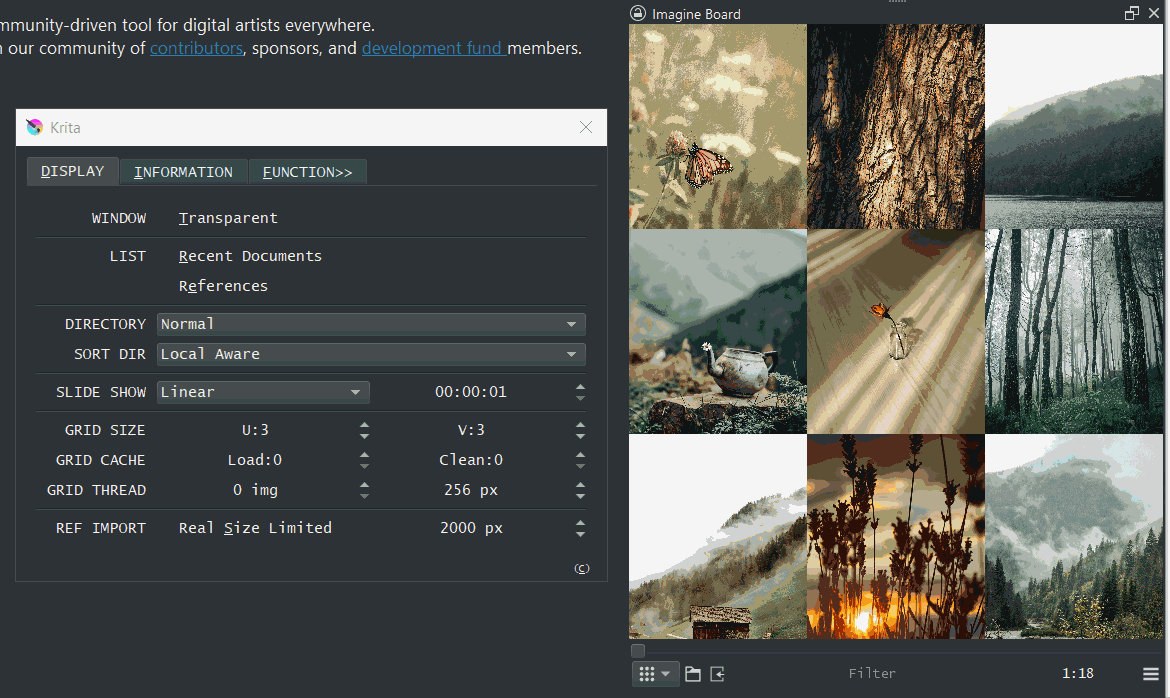Open the DIRECTORY Normal dropdown
The height and width of the screenshot is (698, 1170).
[x=571, y=324]
